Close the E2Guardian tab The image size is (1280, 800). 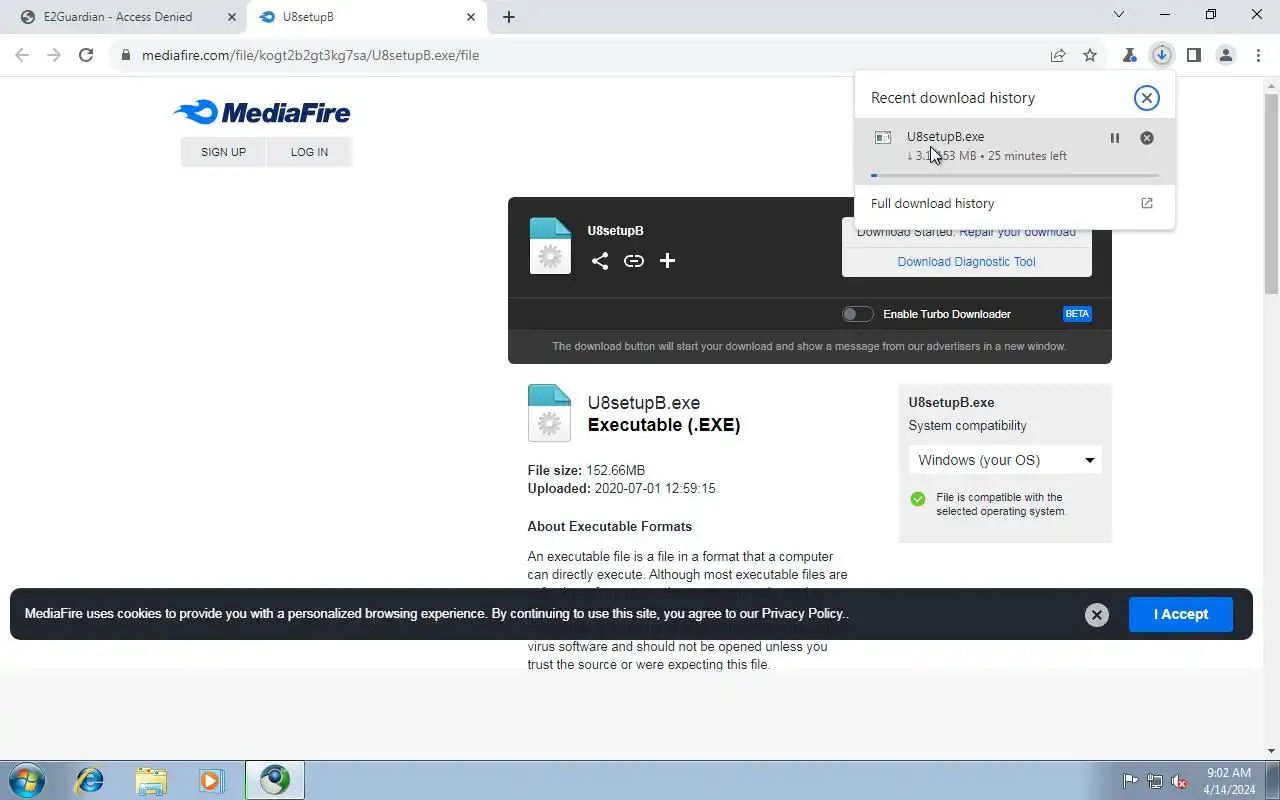click(232, 17)
